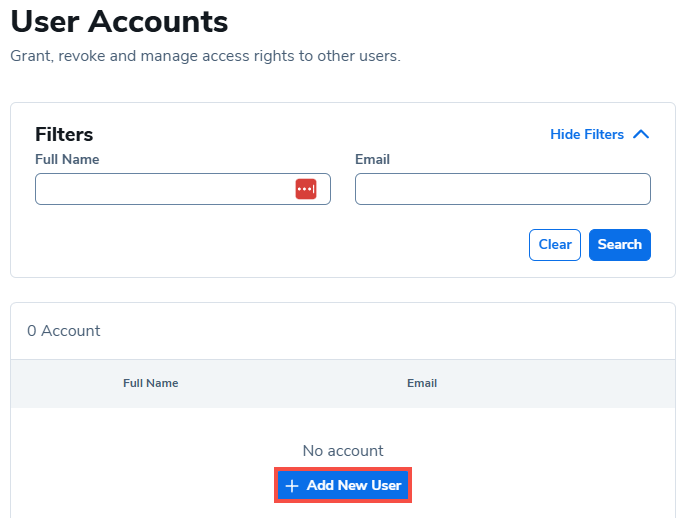686x518 pixels.
Task: Click the access rights description text
Action: point(205,56)
